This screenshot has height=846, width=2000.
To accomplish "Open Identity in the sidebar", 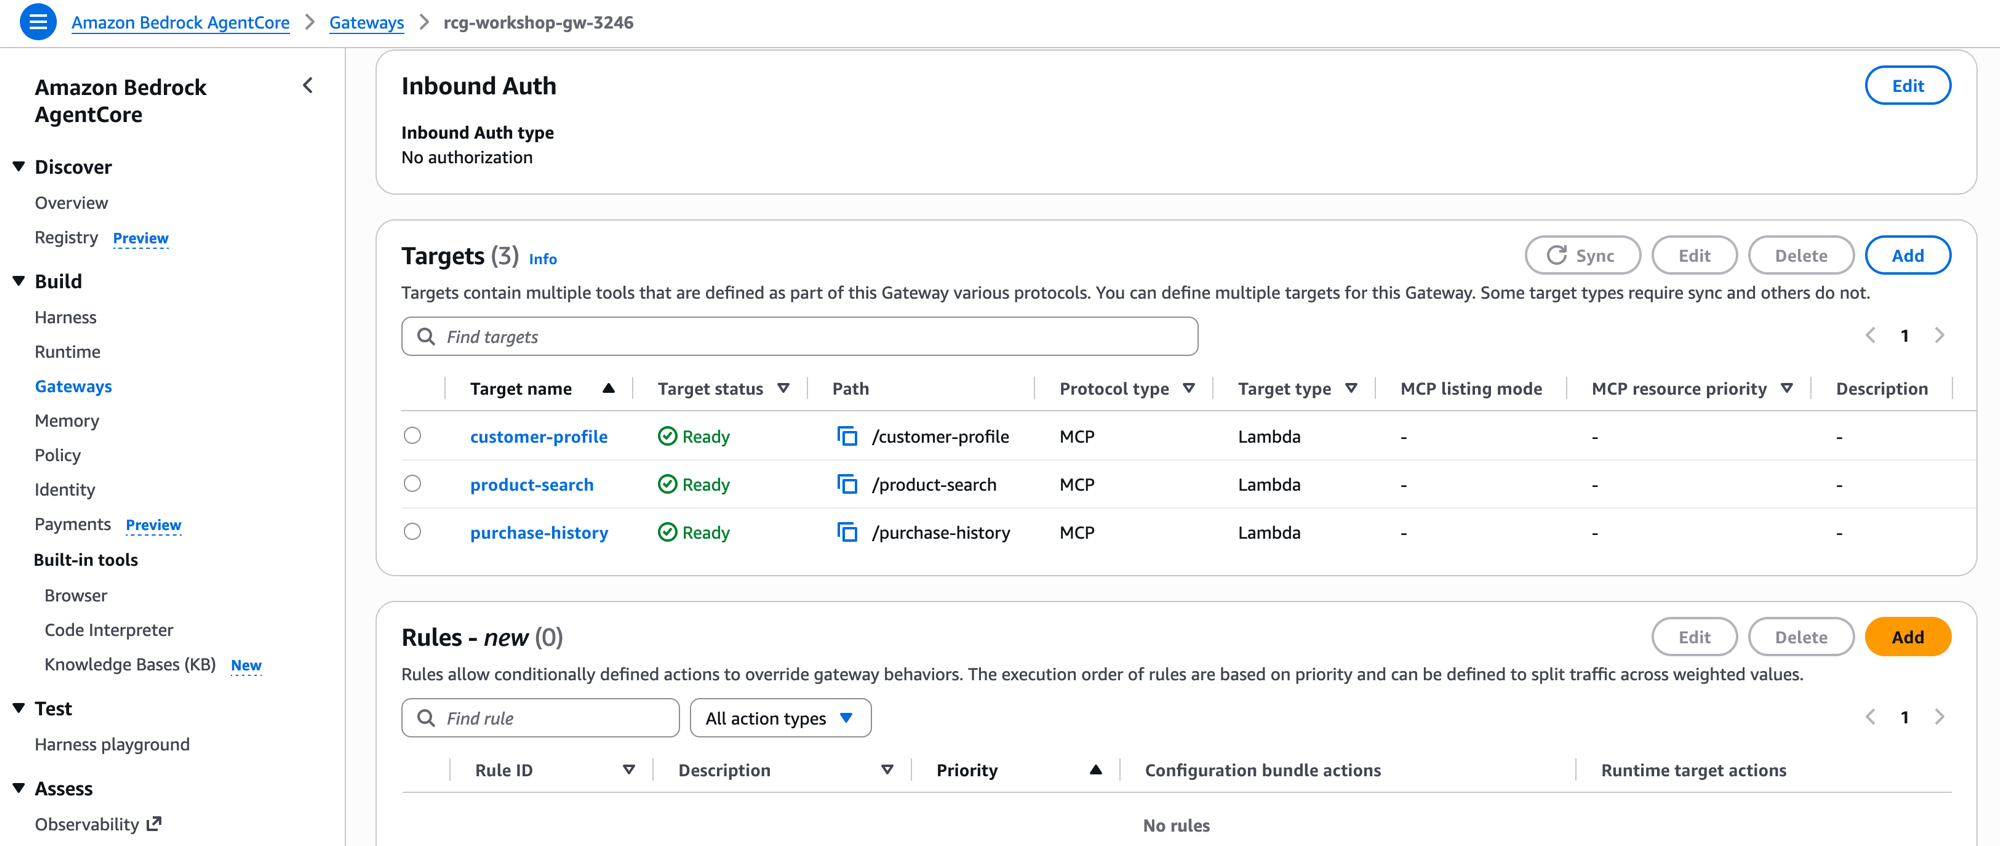I will [x=65, y=490].
